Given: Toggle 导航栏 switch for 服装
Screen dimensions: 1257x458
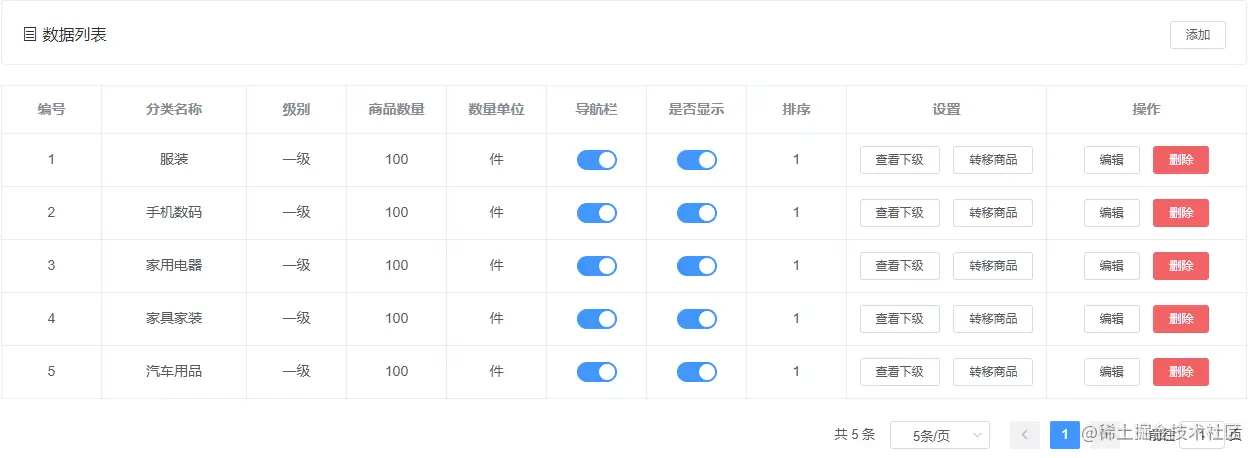Looking at the screenshot, I should [597, 160].
